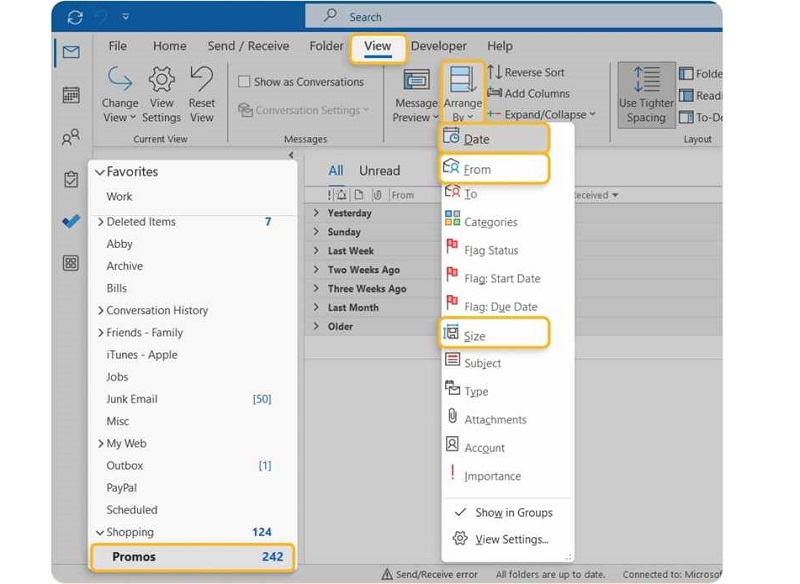Arrange messages by To
The image size is (800, 584).
tap(508, 194)
